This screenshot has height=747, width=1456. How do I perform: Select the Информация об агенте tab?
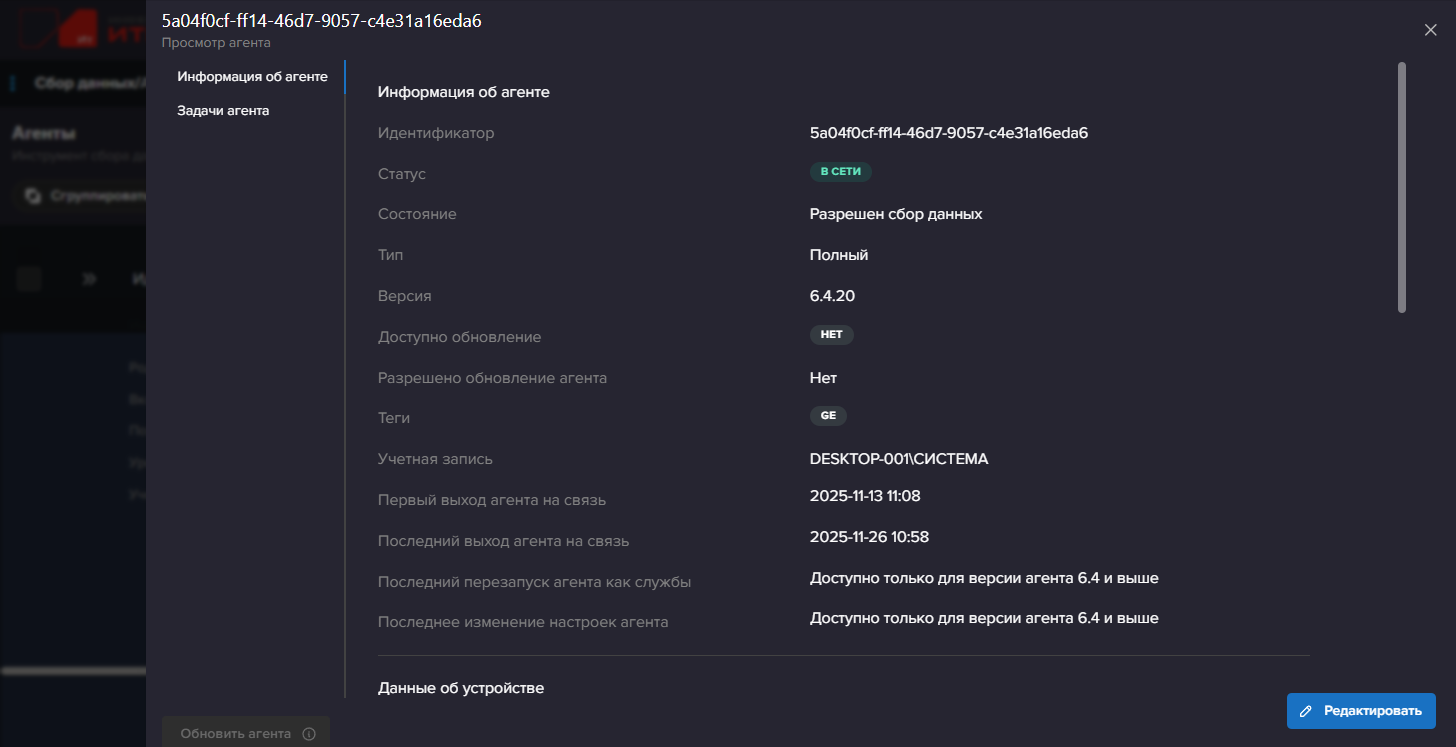pos(252,77)
